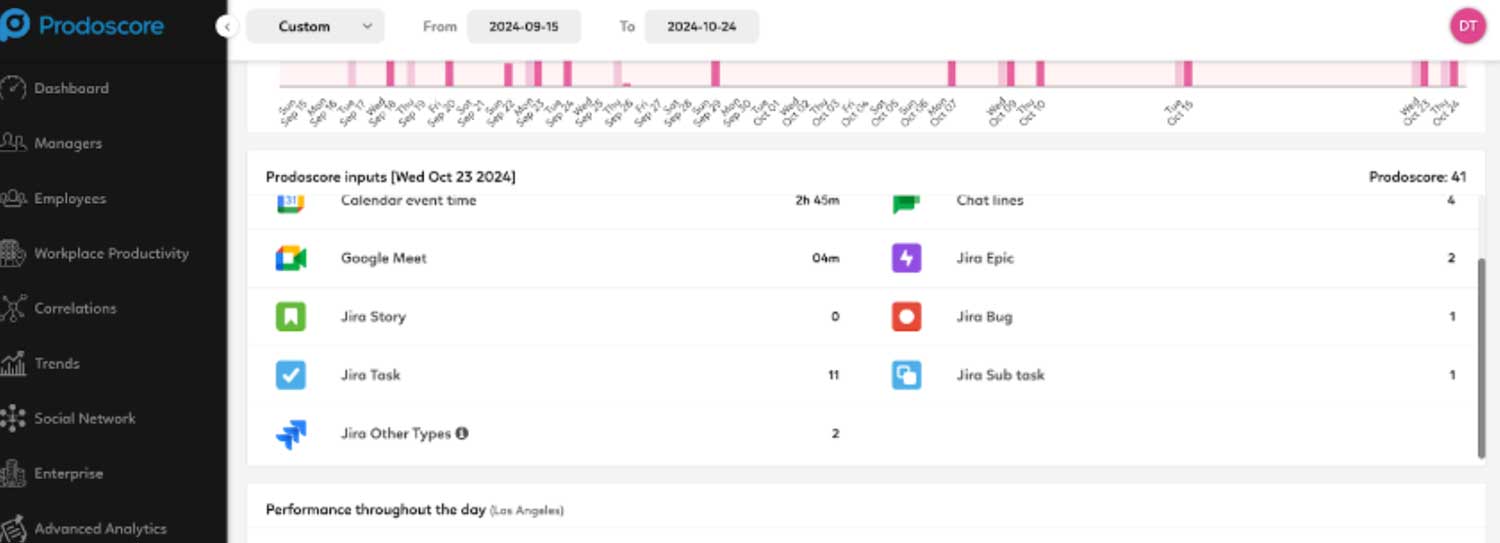Image resolution: width=1500 pixels, height=543 pixels.
Task: Click the Workplace Productivity icon
Action: (13, 253)
